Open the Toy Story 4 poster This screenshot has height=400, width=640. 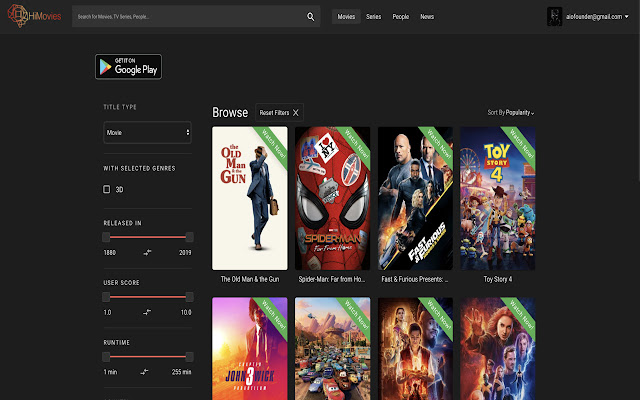pos(498,198)
